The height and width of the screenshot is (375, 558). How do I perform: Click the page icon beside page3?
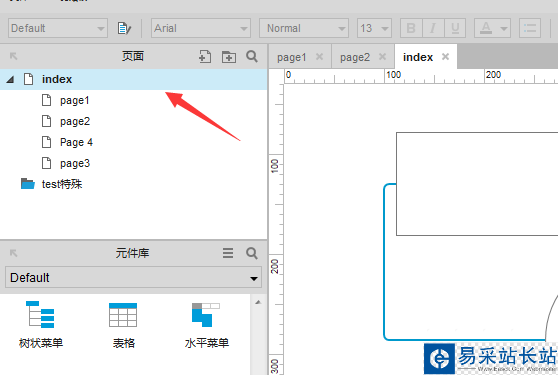pyautogui.click(x=46, y=163)
